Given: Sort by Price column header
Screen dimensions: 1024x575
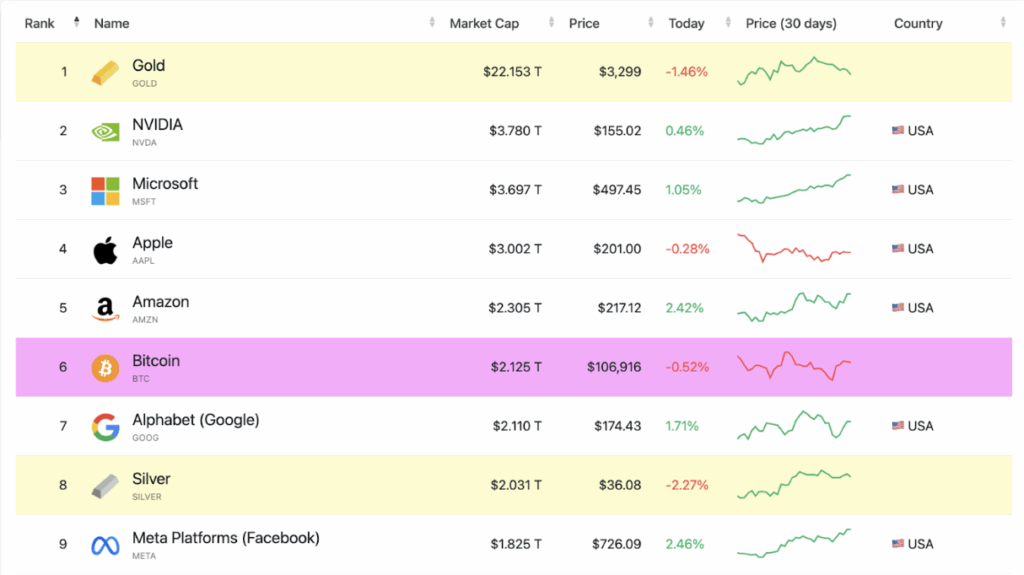Looking at the screenshot, I should [584, 23].
